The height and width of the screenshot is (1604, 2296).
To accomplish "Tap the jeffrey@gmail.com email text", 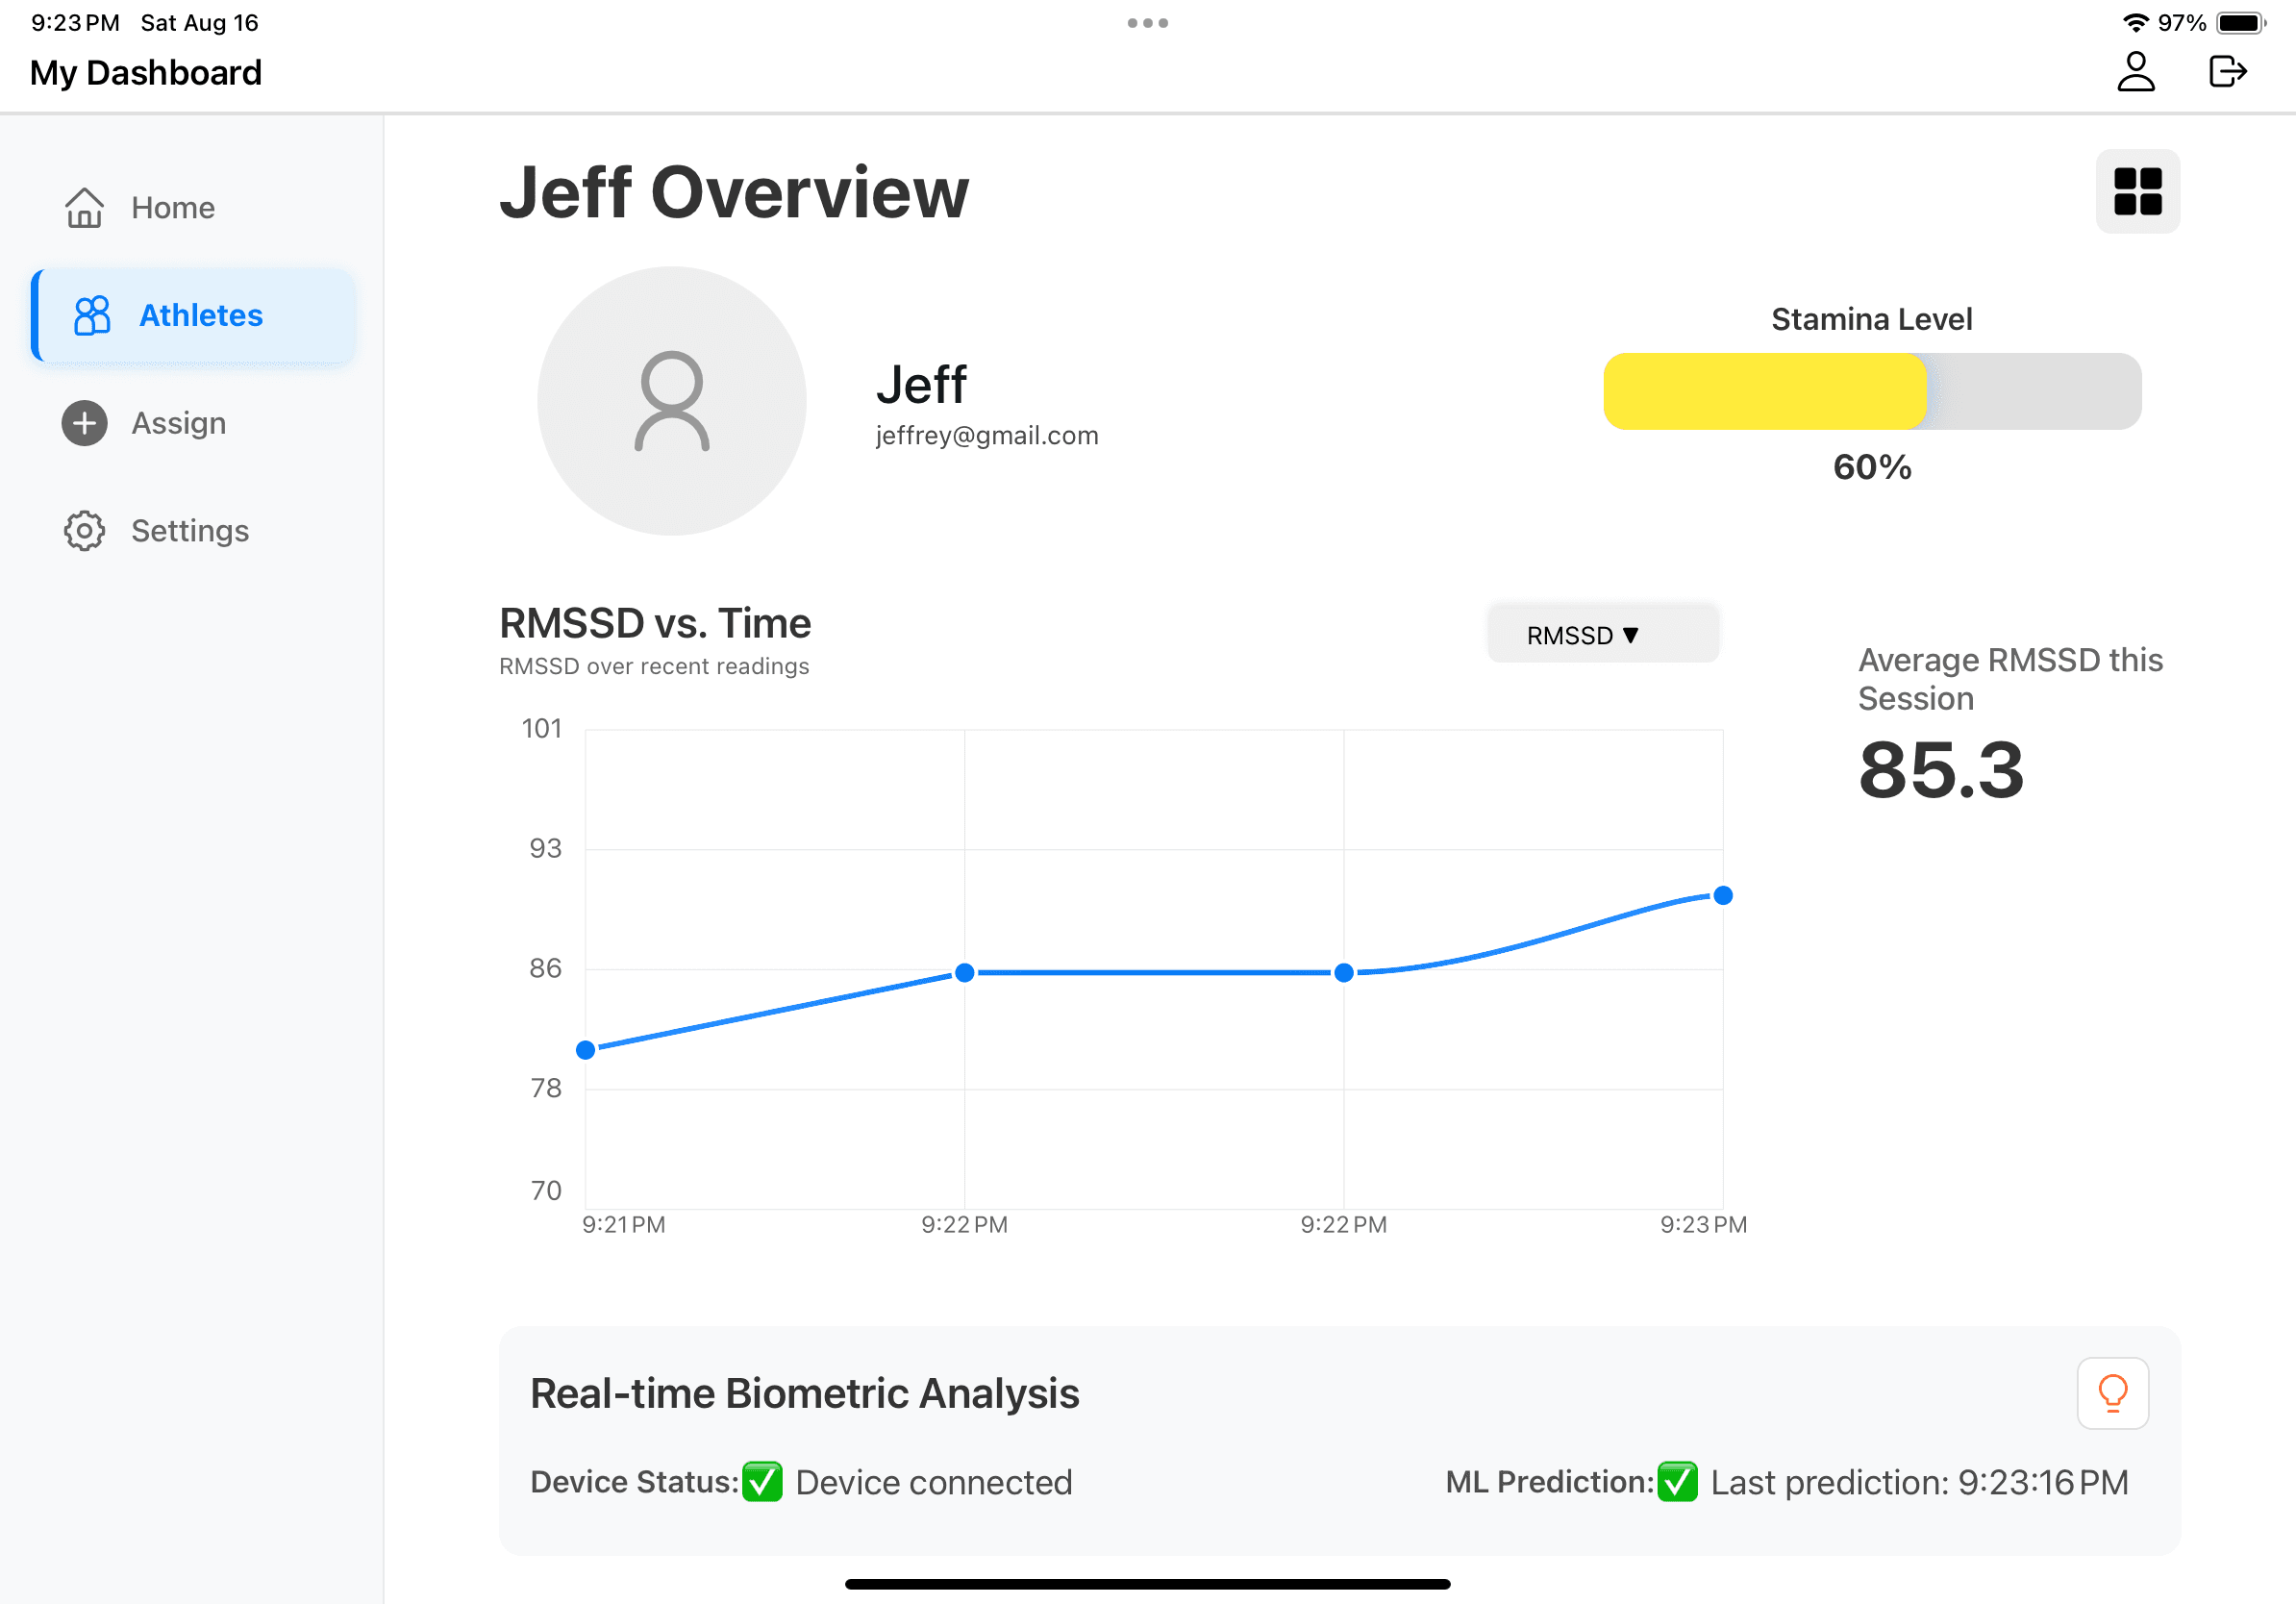I will point(986,435).
